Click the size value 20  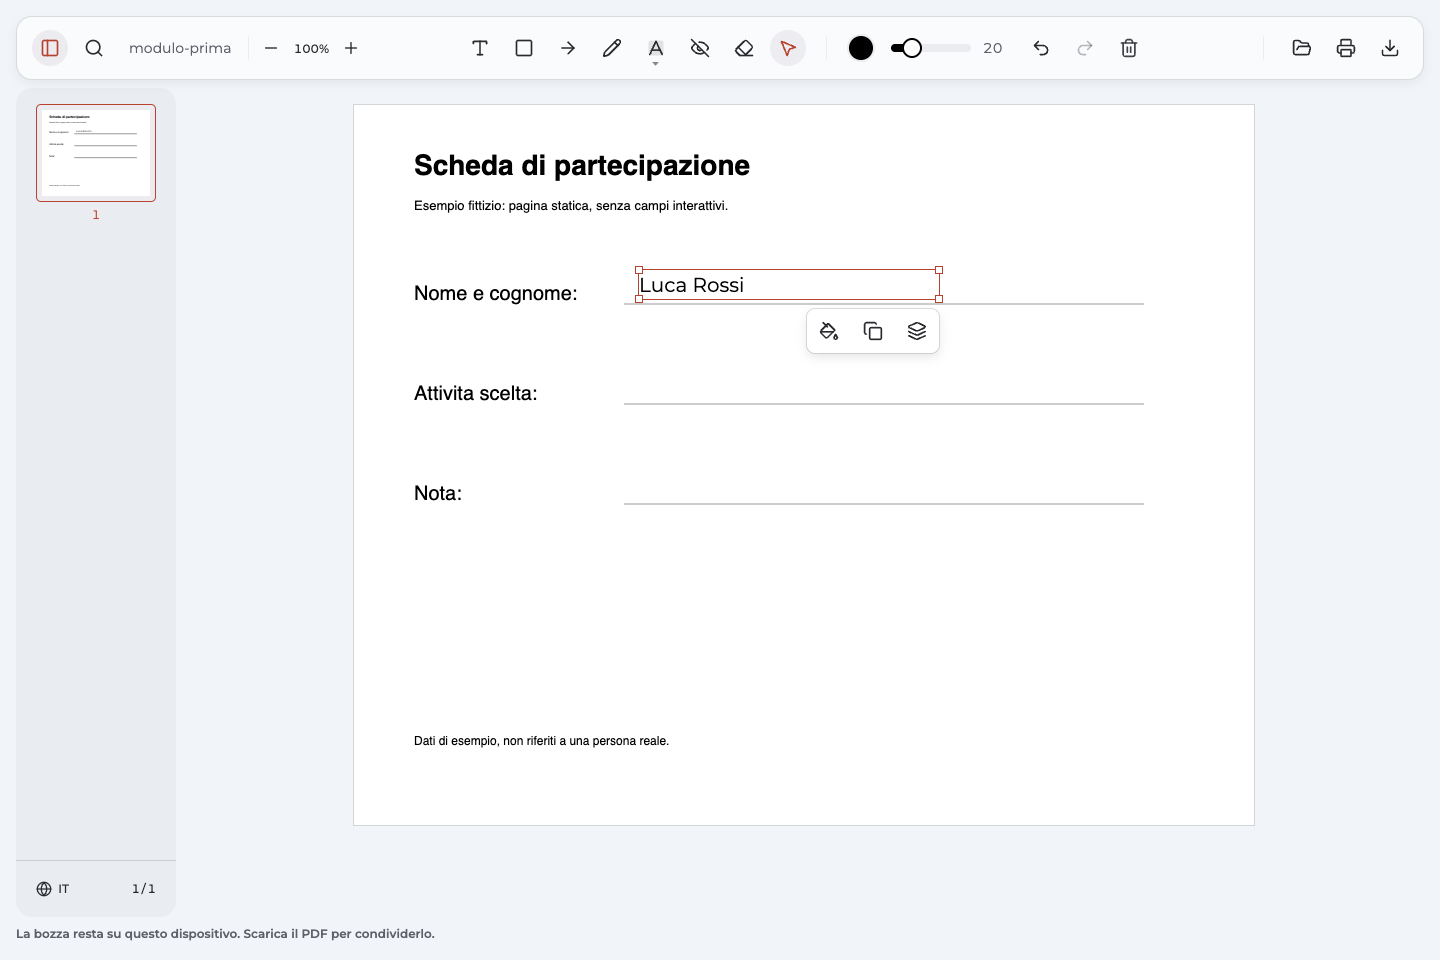(993, 48)
